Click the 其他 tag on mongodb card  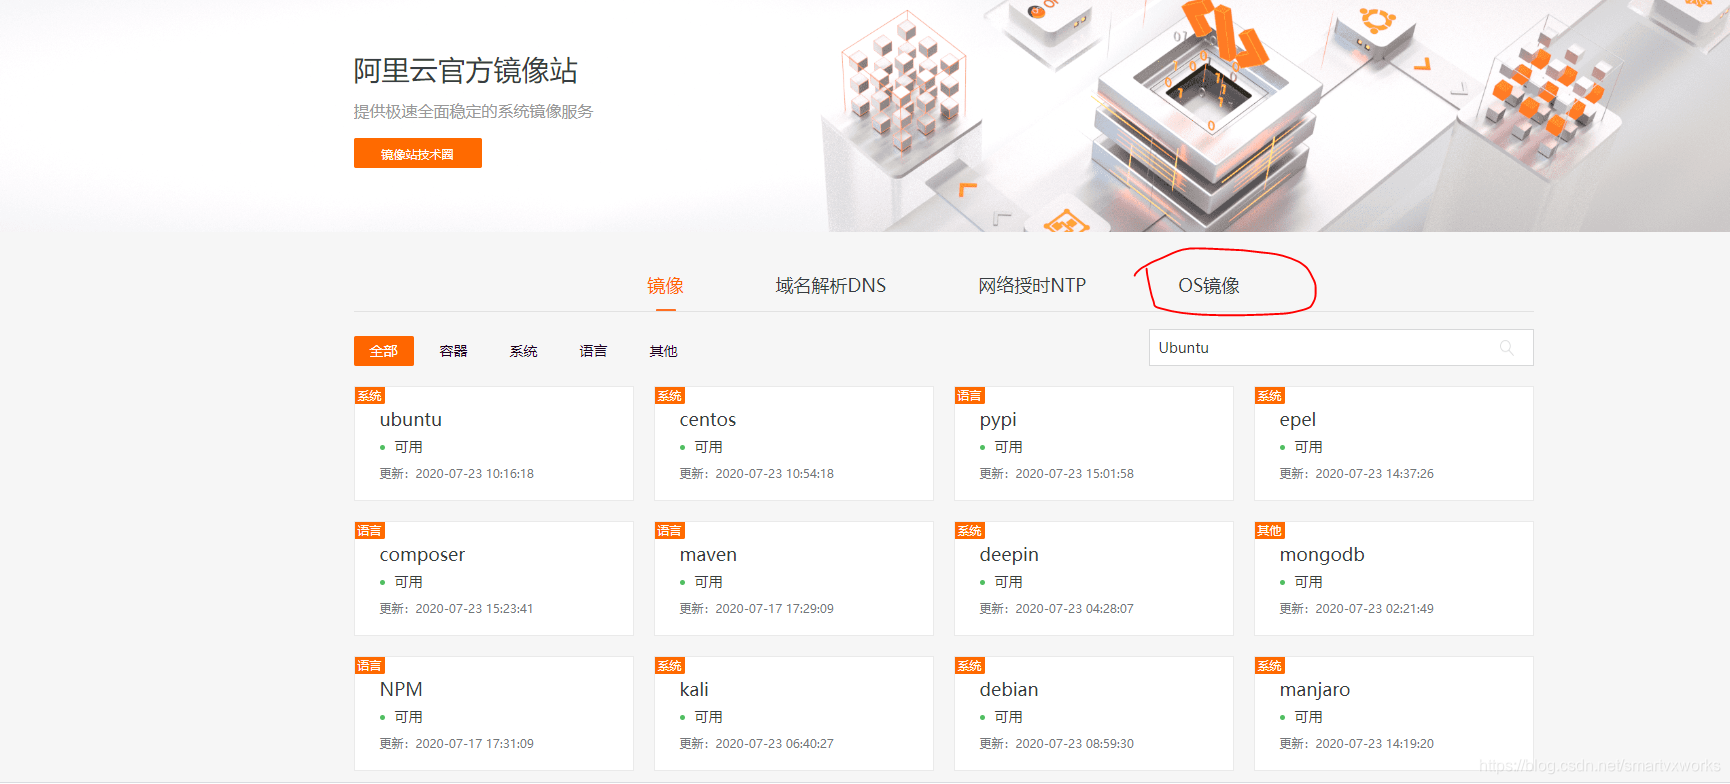(1270, 531)
